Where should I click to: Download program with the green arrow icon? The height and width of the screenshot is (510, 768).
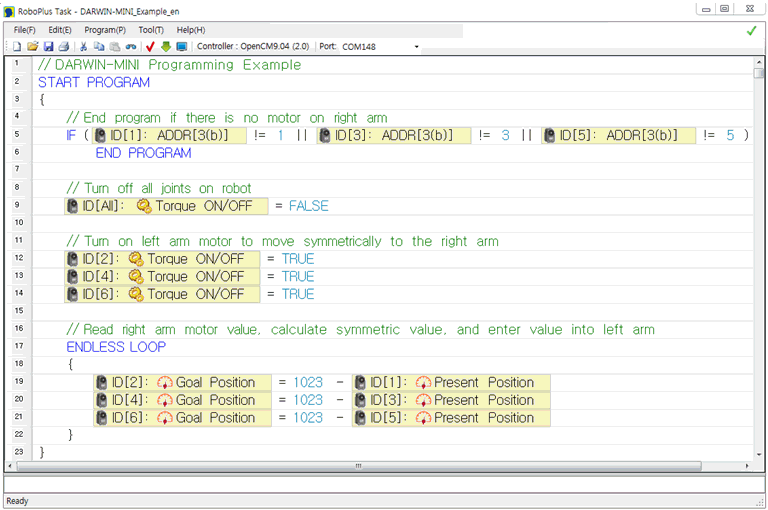166,47
